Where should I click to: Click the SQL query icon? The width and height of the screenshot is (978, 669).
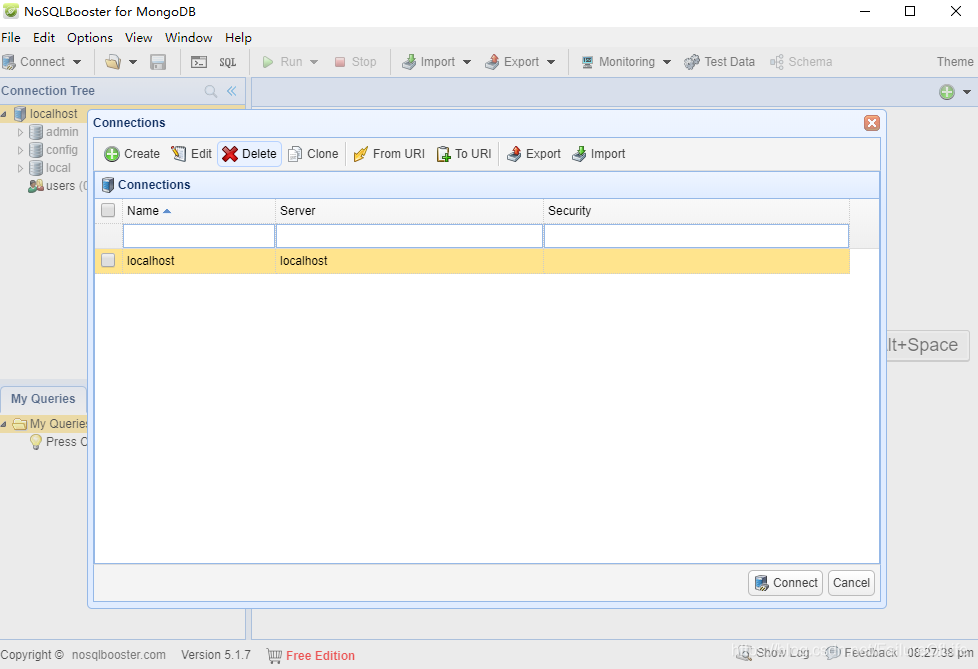pos(228,62)
